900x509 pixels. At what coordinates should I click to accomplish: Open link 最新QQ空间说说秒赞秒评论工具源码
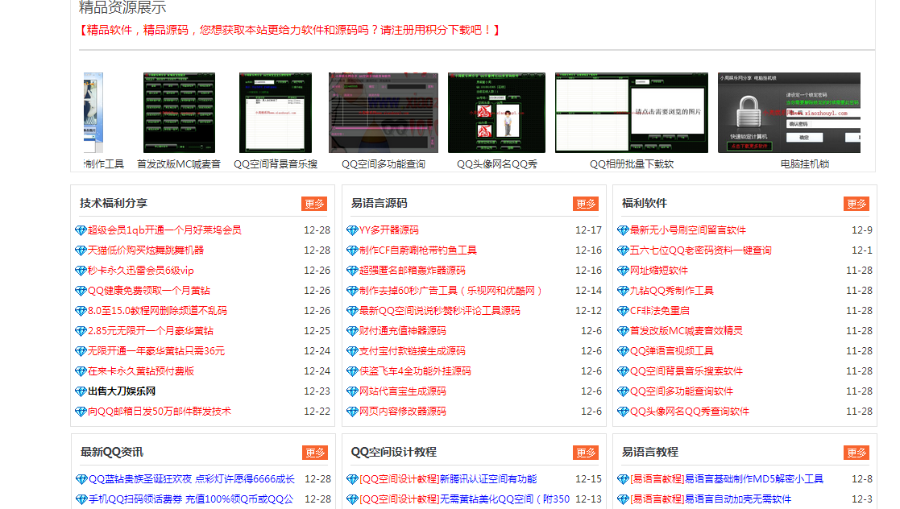[x=440, y=310]
